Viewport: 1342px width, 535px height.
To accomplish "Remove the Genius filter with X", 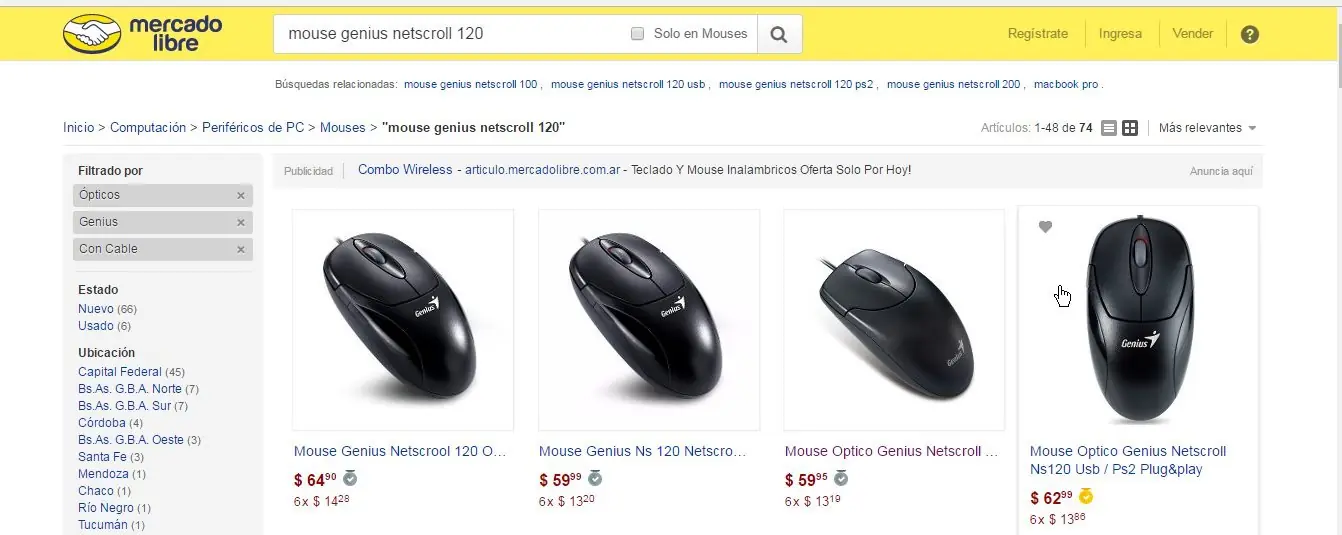I will pyautogui.click(x=241, y=223).
